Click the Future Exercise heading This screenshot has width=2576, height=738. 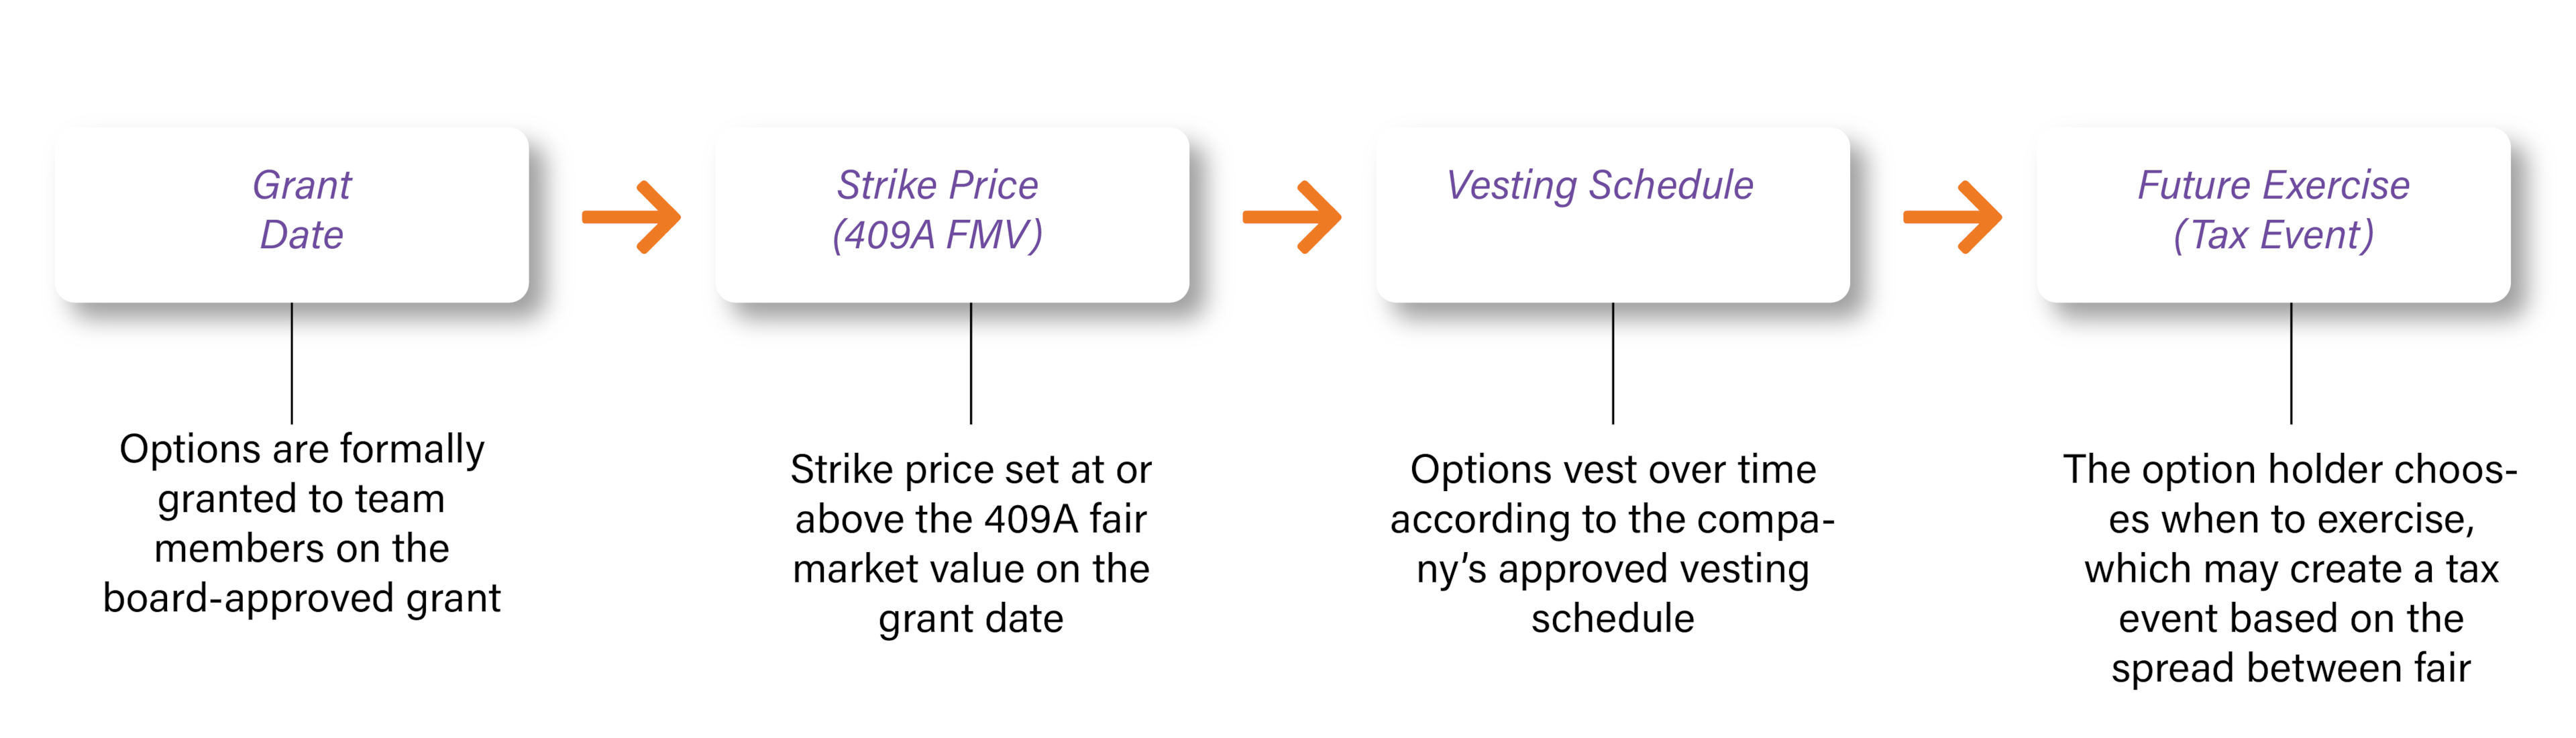pos(2273,185)
